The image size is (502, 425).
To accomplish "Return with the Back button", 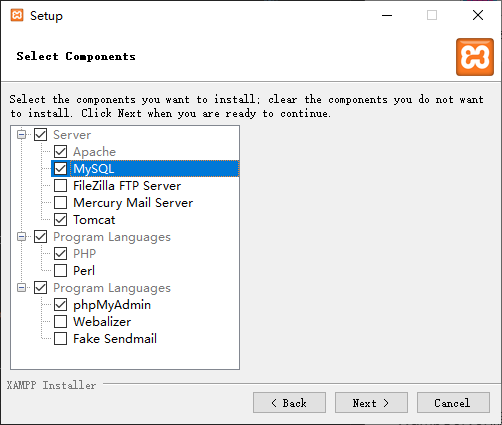I will (289, 403).
